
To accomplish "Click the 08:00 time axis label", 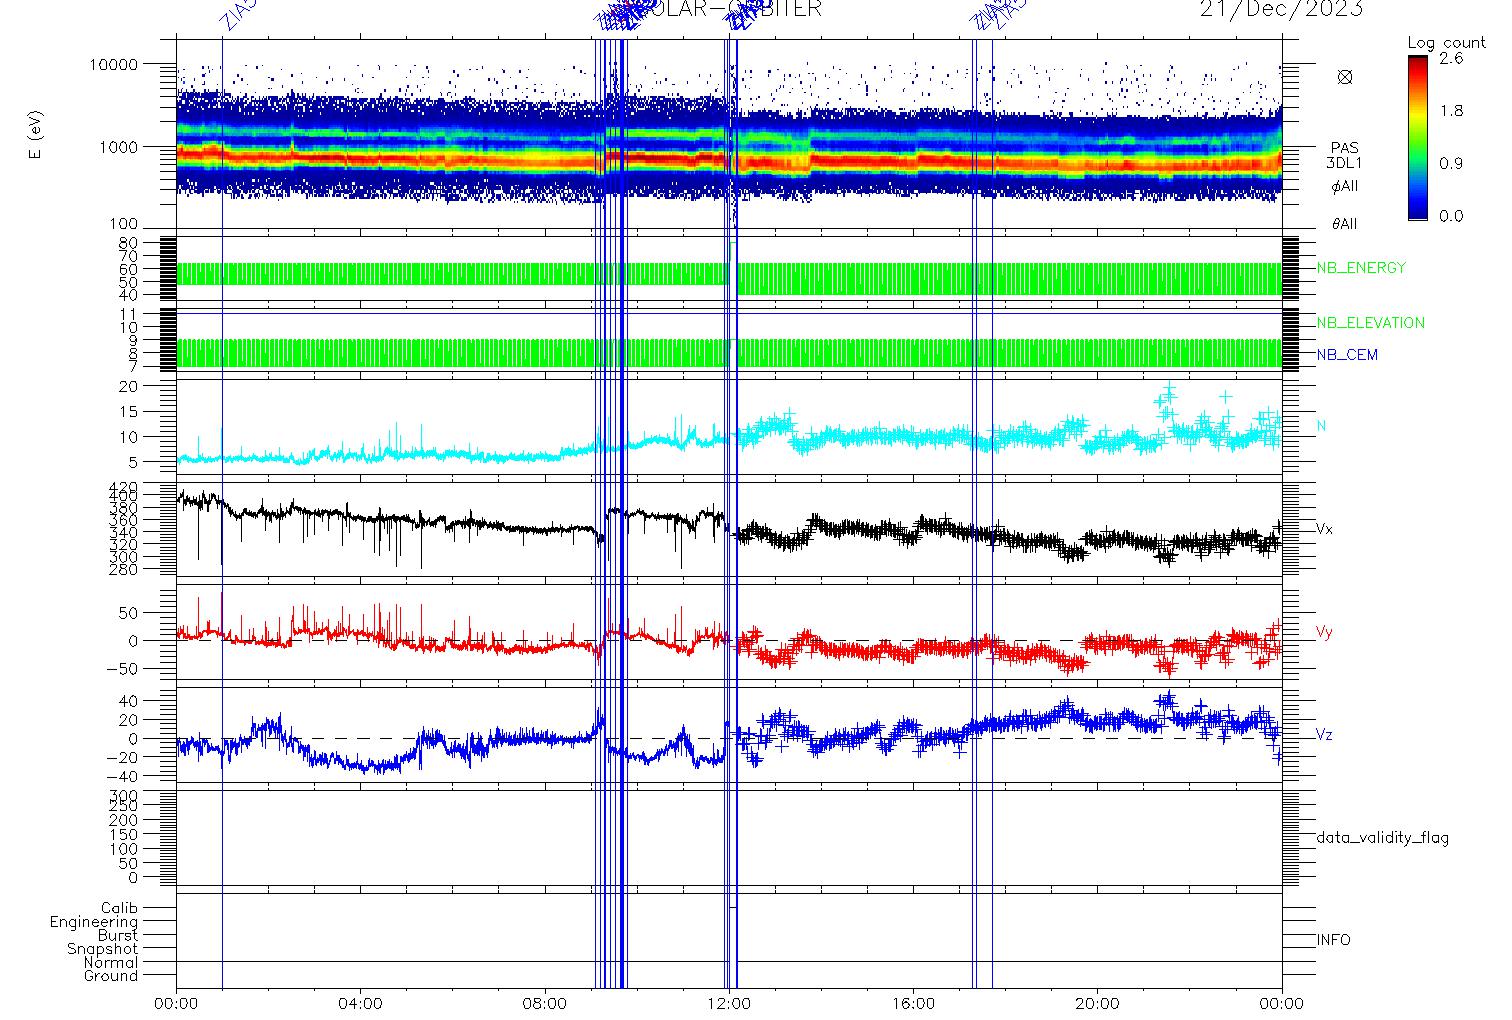I will coord(545,1003).
